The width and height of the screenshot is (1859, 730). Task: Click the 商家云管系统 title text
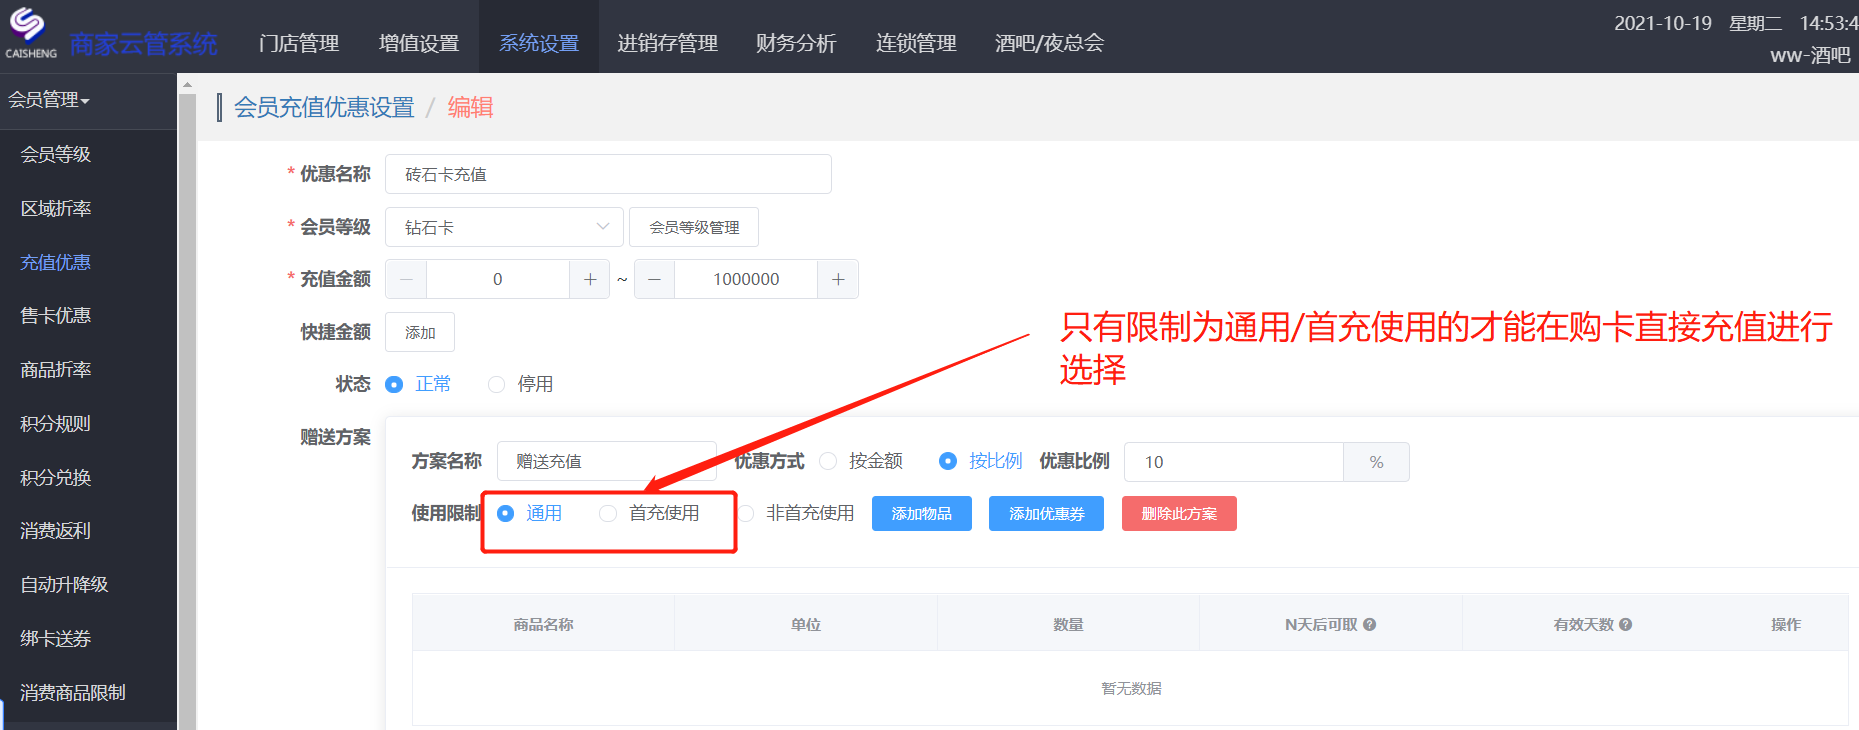(143, 44)
